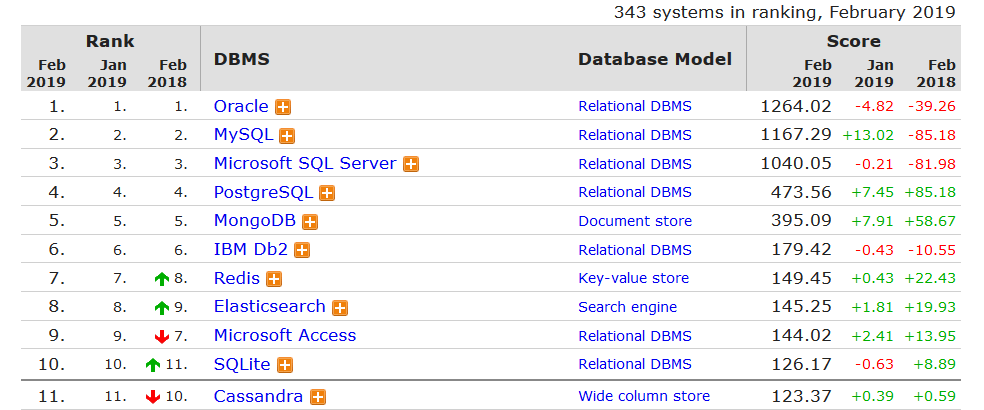Open the IBM Db2 link

coord(251,250)
